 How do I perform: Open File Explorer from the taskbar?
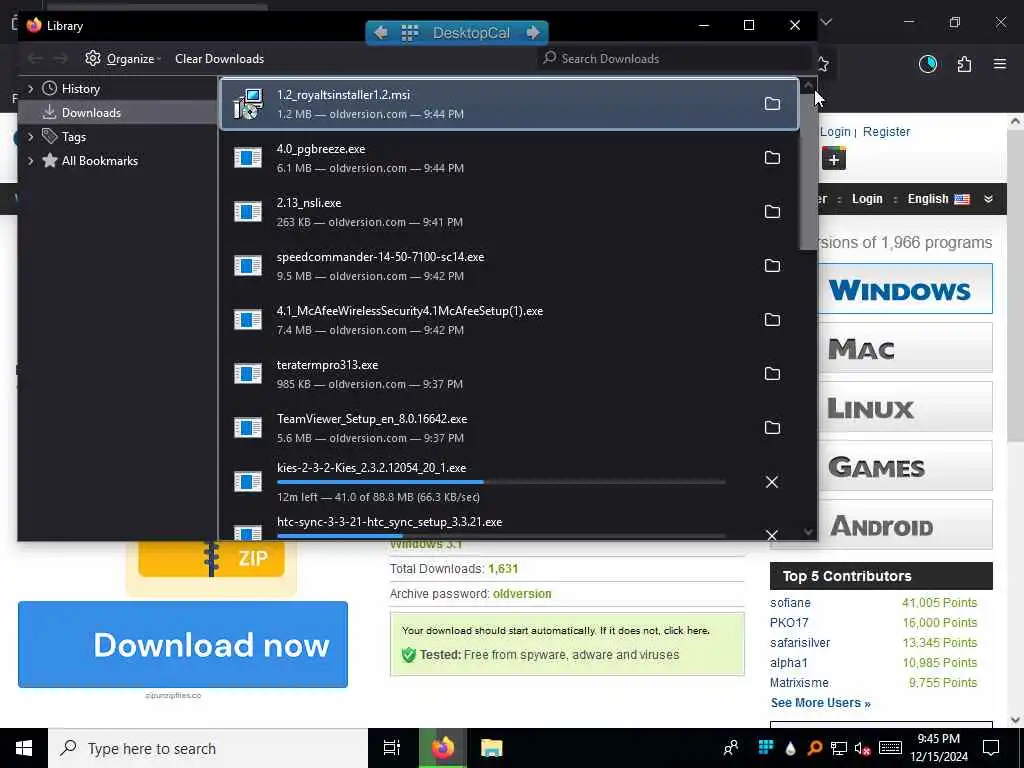point(492,748)
